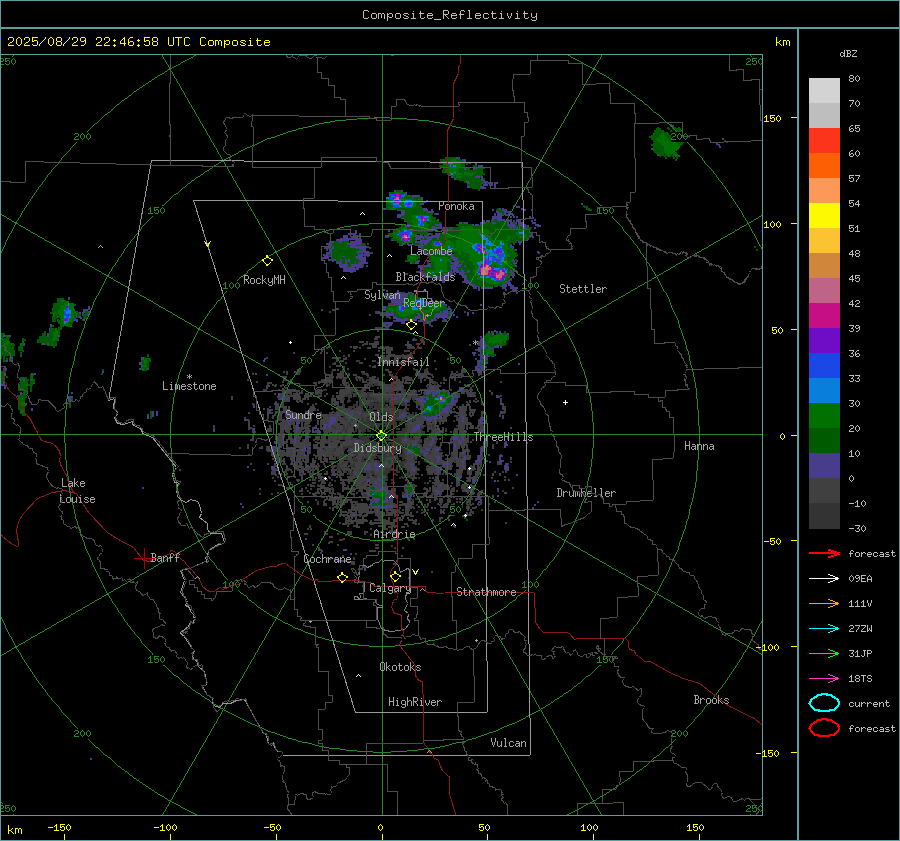
Task: Click the Banff label text
Action: (x=165, y=557)
